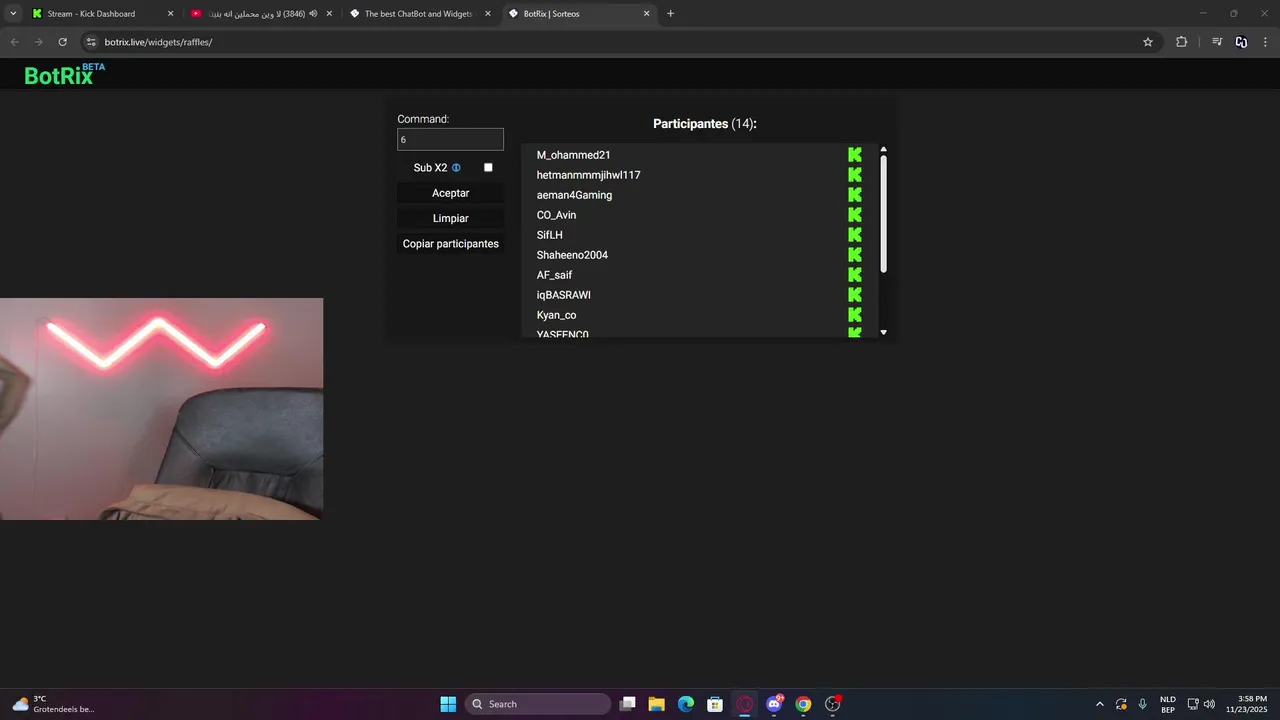The width and height of the screenshot is (1280, 720).
Task: Enable the Sub X2 checkbox
Action: (x=488, y=167)
